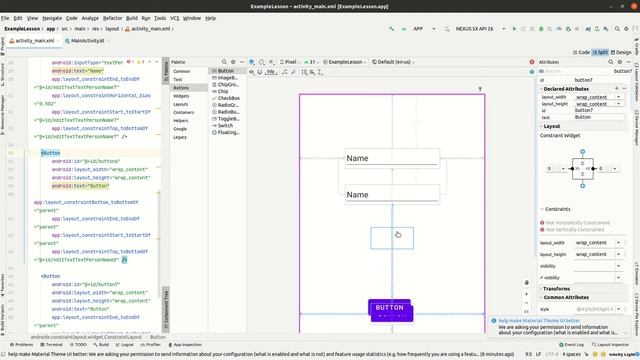Select Button item in palette list

click(x=226, y=71)
